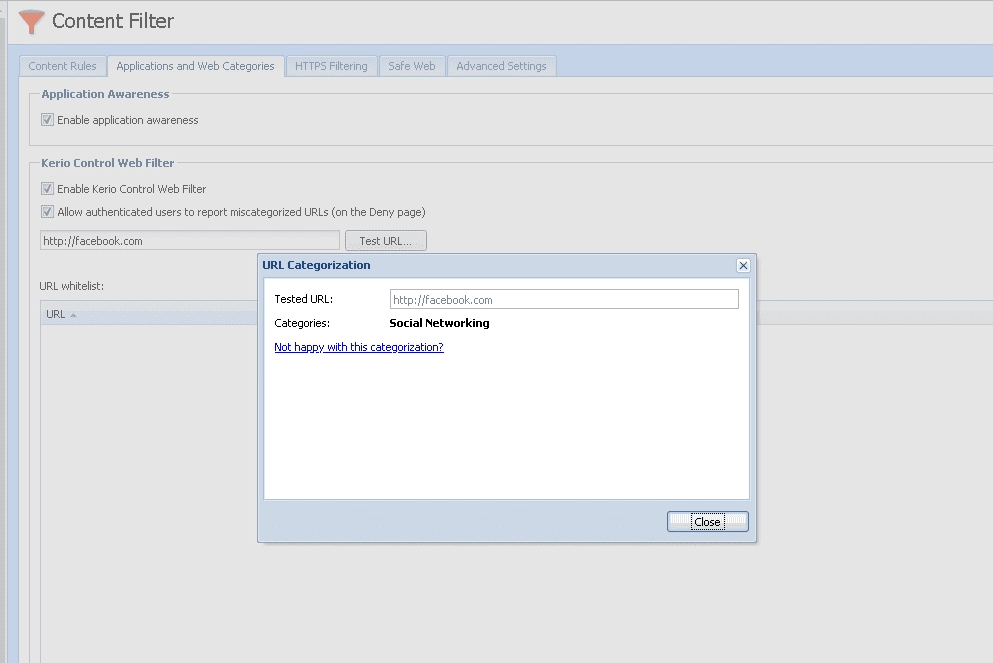Select Applications and Web Categories tab
Viewport: 993px width, 663px height.
coord(195,66)
